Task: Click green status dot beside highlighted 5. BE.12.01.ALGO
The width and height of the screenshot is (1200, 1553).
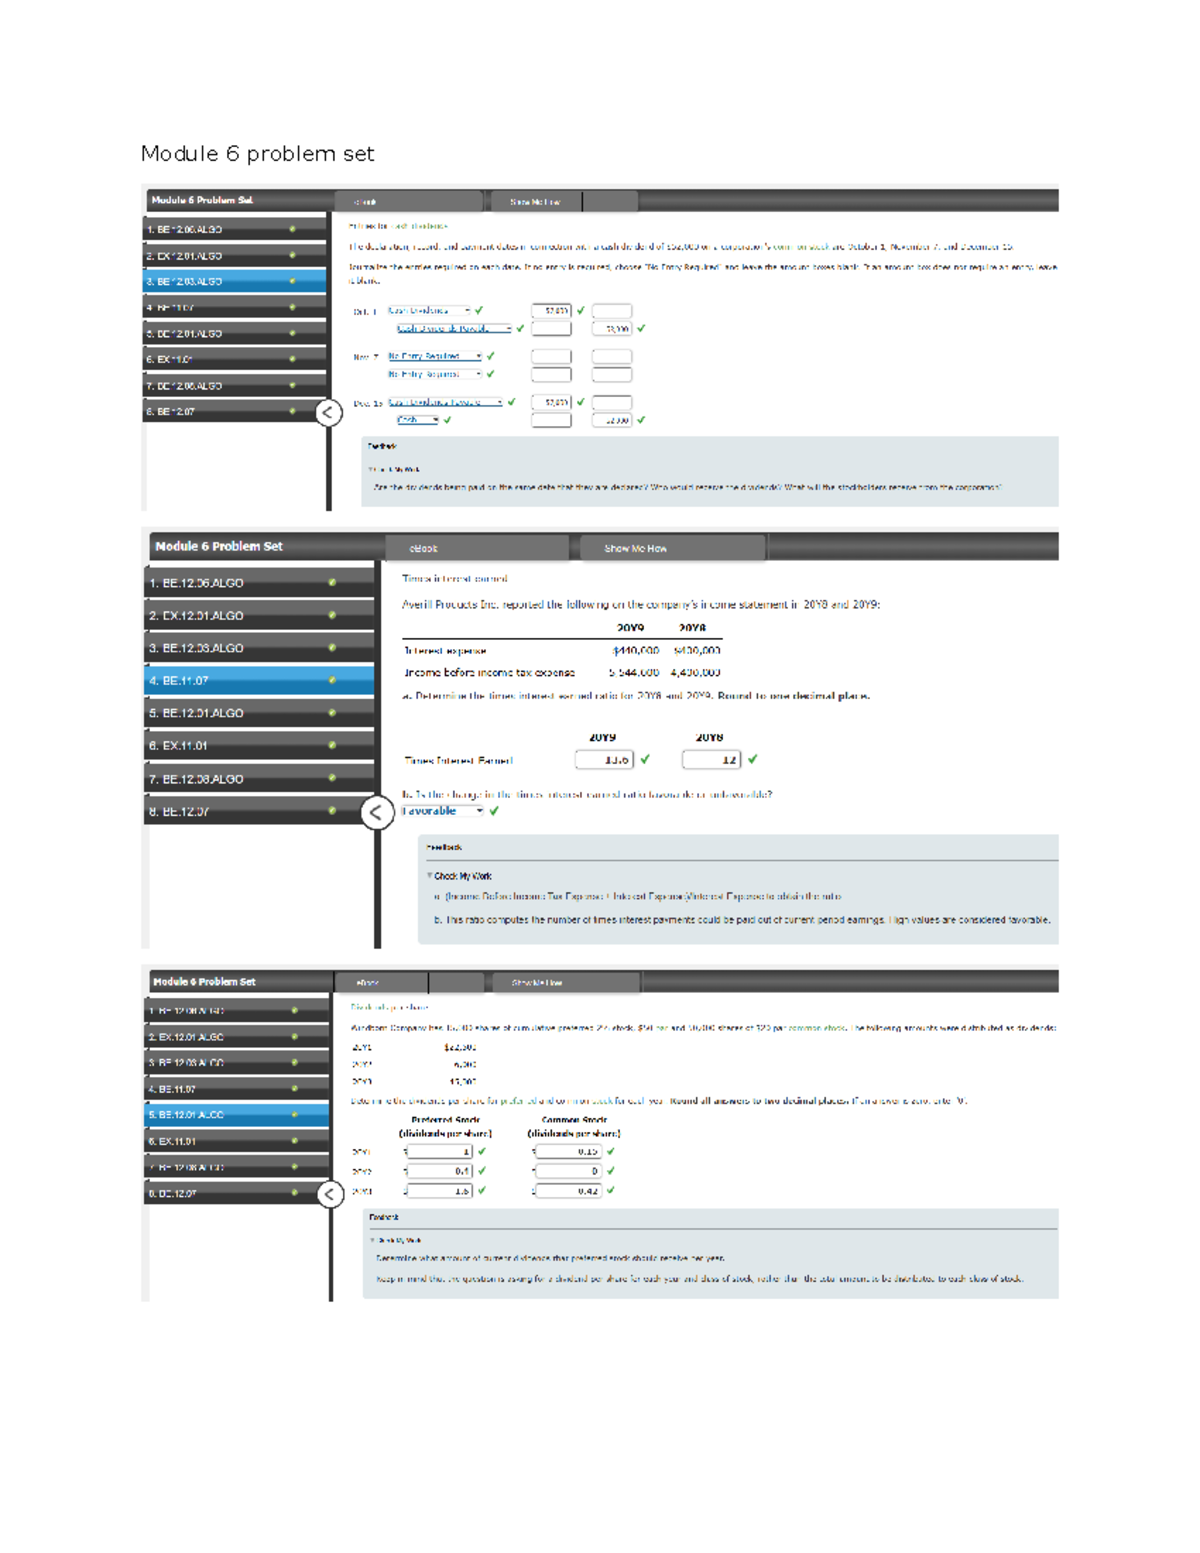Action: click(x=294, y=1114)
